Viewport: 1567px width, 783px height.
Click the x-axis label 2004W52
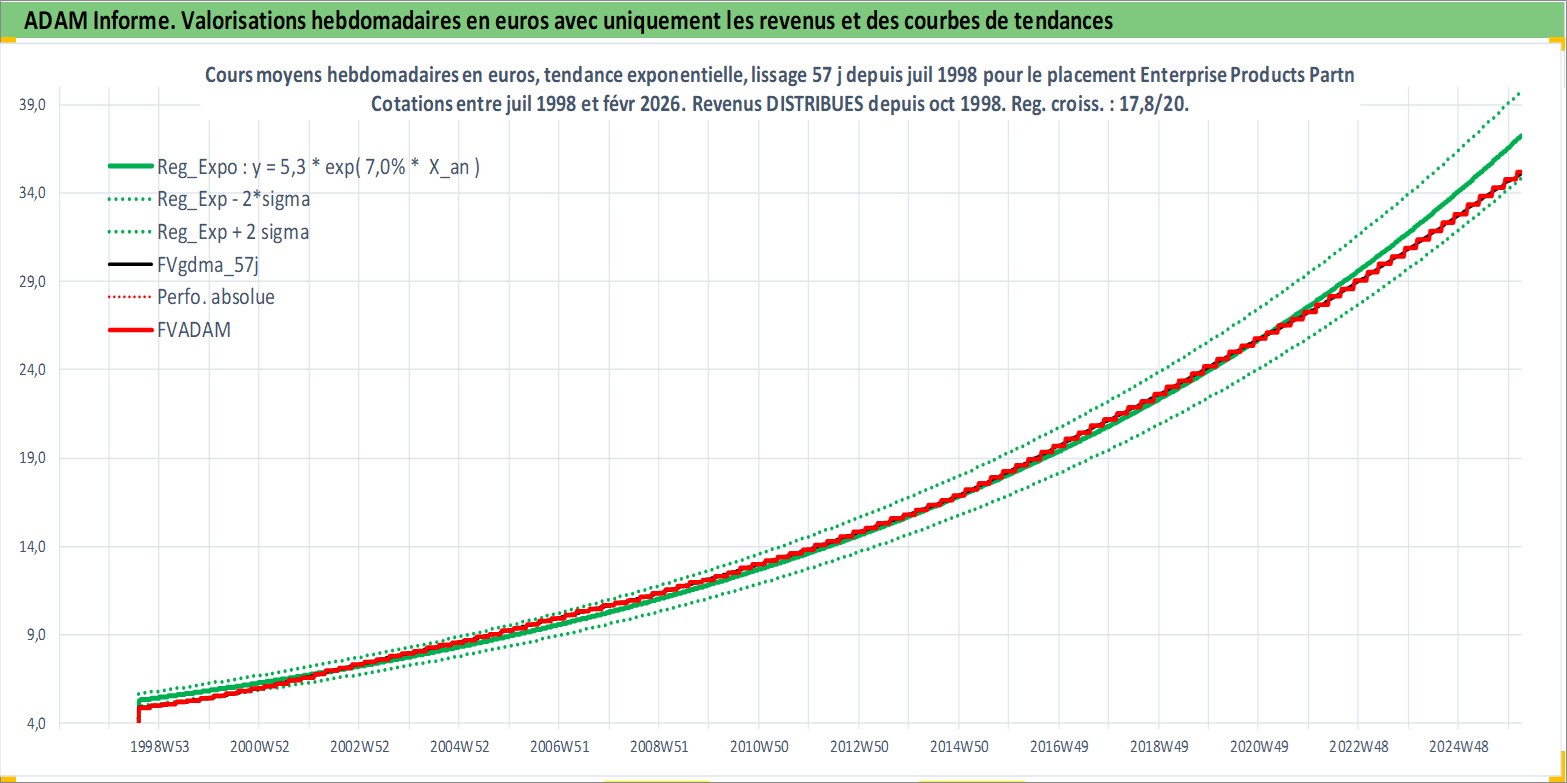click(x=459, y=747)
